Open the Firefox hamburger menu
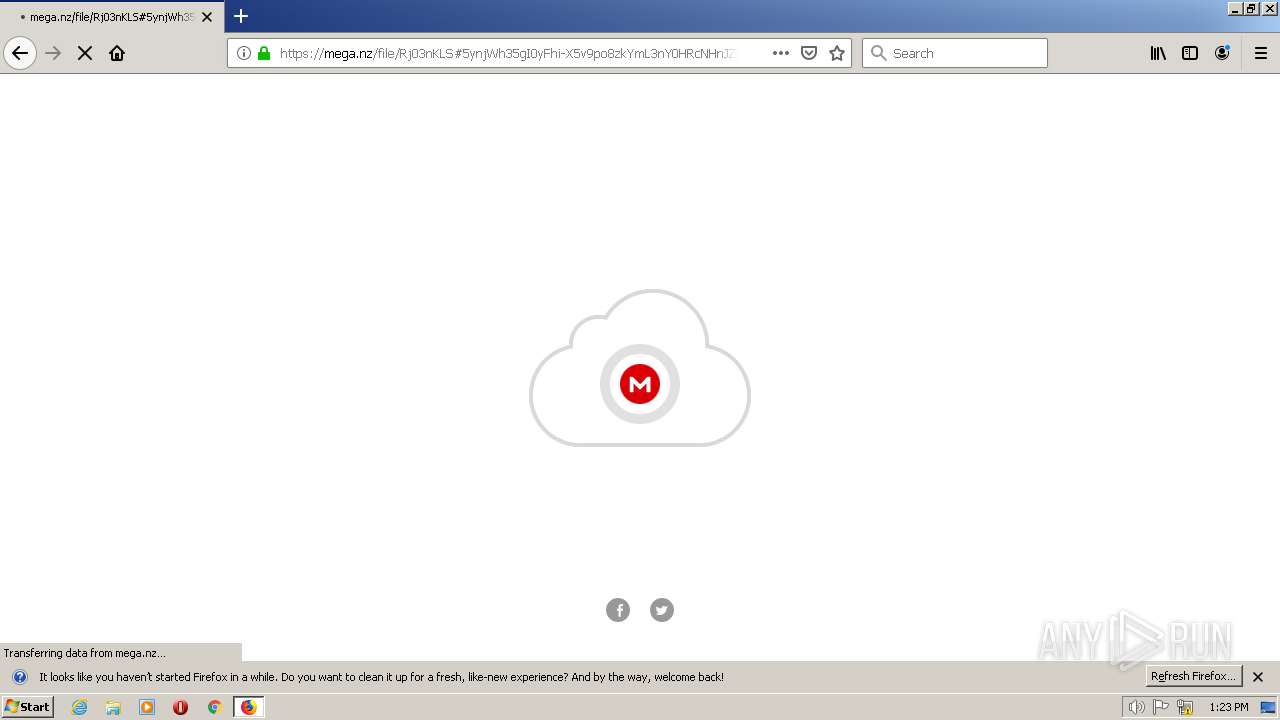Image resolution: width=1280 pixels, height=720 pixels. pos(1261,53)
